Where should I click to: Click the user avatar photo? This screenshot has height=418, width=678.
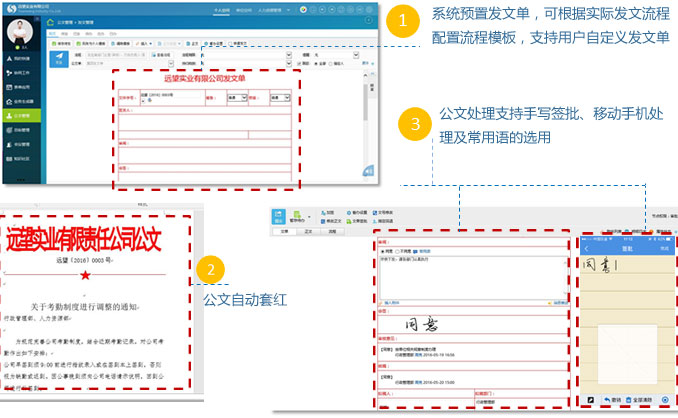(x=19, y=33)
